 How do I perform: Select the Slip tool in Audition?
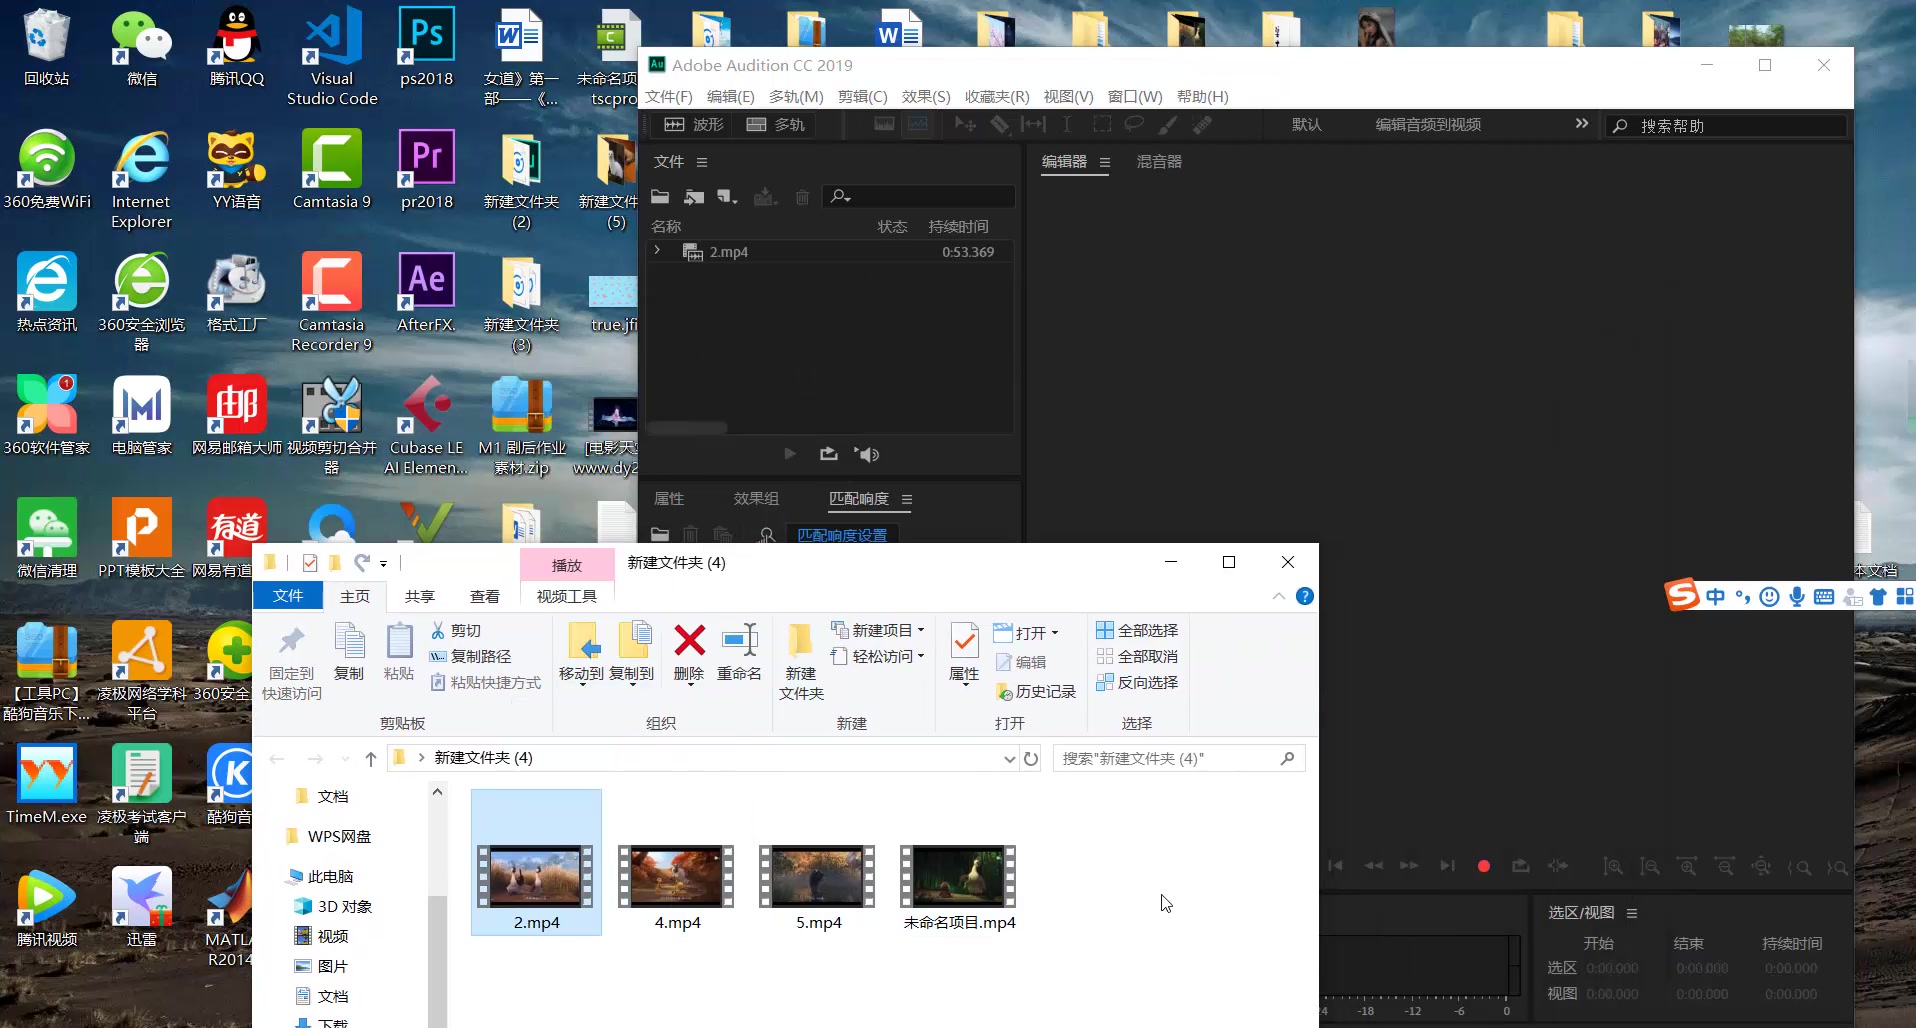tap(1033, 125)
